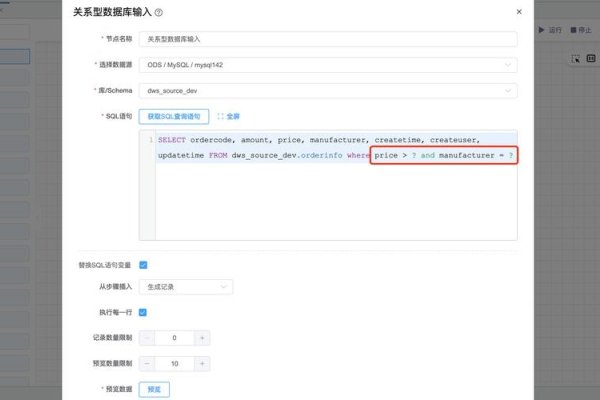Image resolution: width=600 pixels, height=400 pixels.
Task: Click 运行 button in background toolbar
Action: point(550,30)
